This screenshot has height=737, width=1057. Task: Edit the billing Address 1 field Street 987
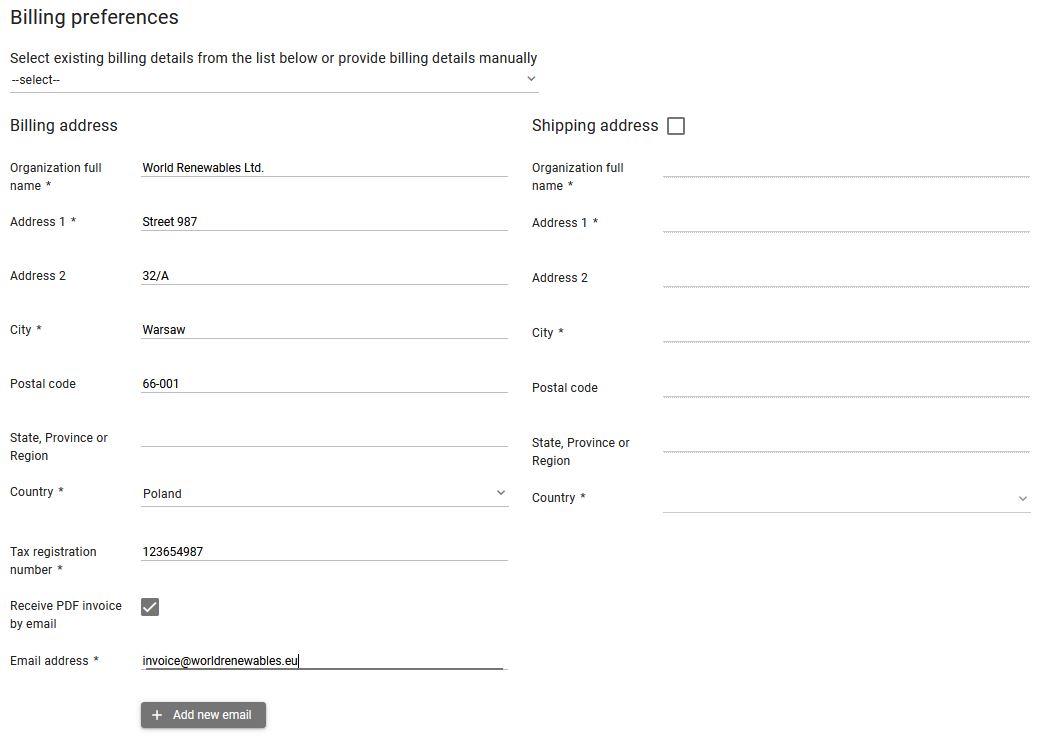pos(324,222)
